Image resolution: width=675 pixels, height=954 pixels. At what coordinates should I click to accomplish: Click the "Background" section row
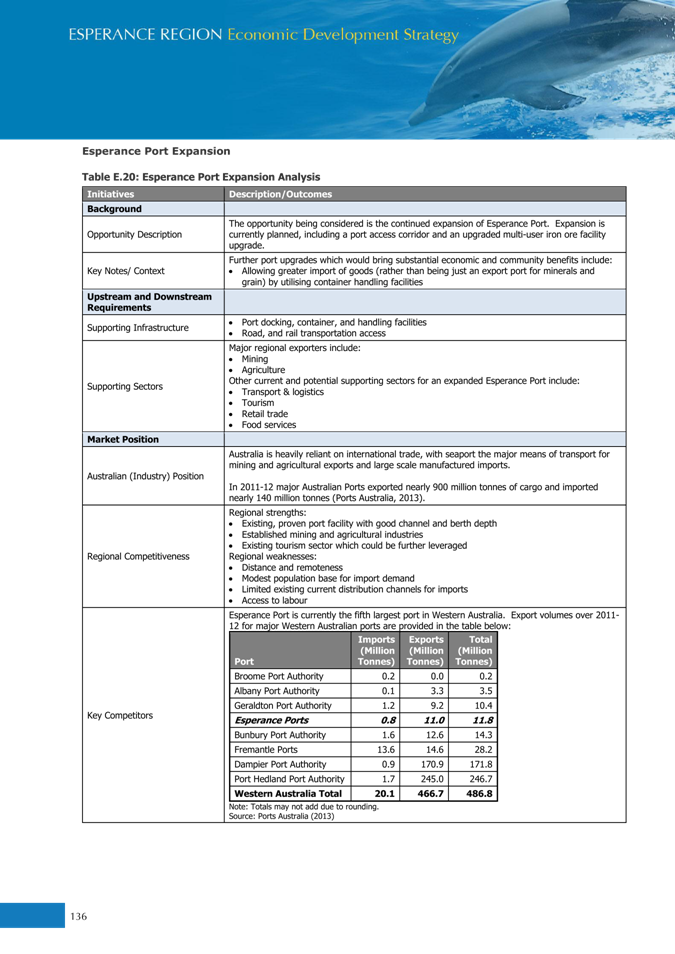point(114,209)
